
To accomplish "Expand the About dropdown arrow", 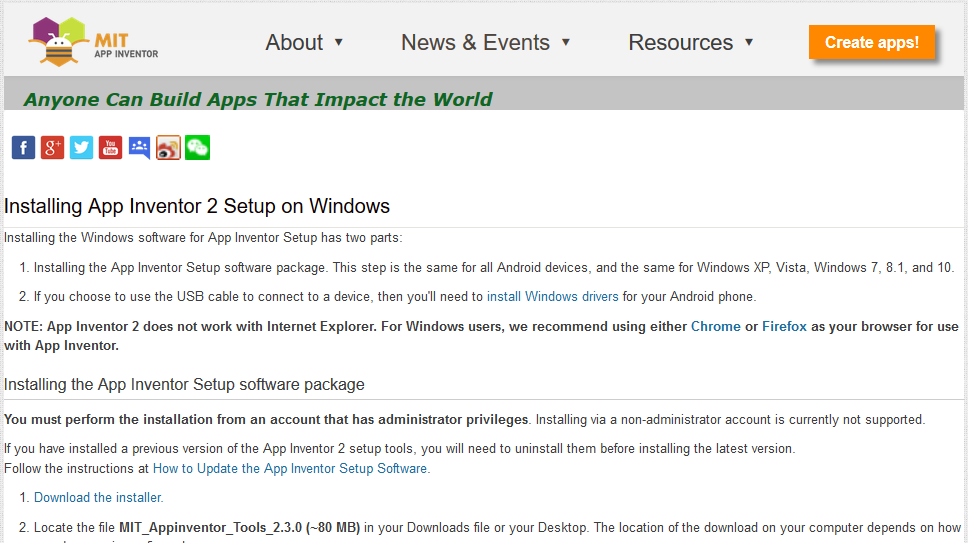I will (339, 42).
